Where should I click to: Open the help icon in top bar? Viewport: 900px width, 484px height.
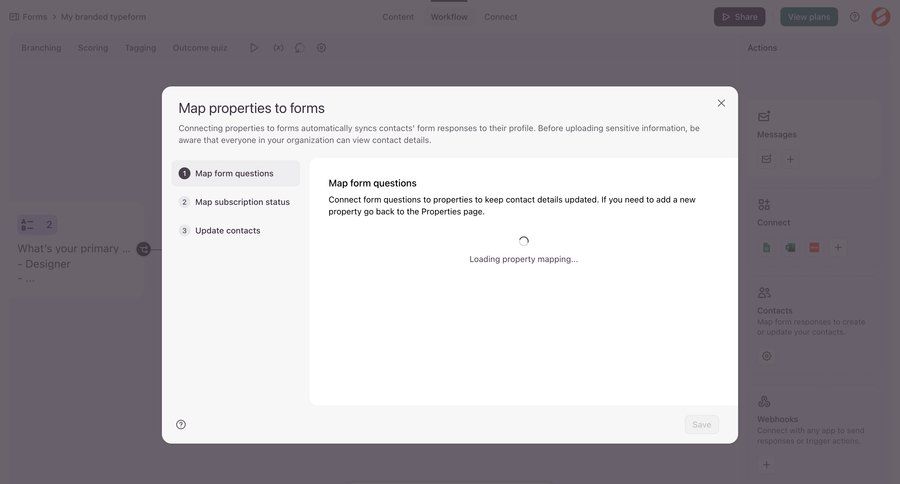pyautogui.click(x=855, y=17)
